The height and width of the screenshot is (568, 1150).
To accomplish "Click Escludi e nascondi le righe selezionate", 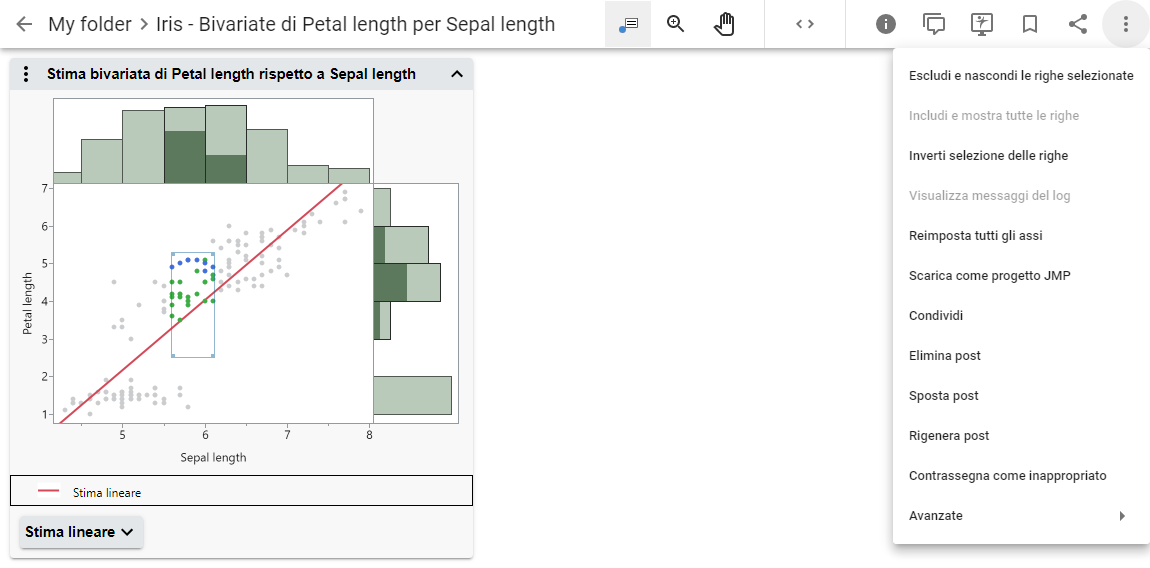I will (1021, 76).
